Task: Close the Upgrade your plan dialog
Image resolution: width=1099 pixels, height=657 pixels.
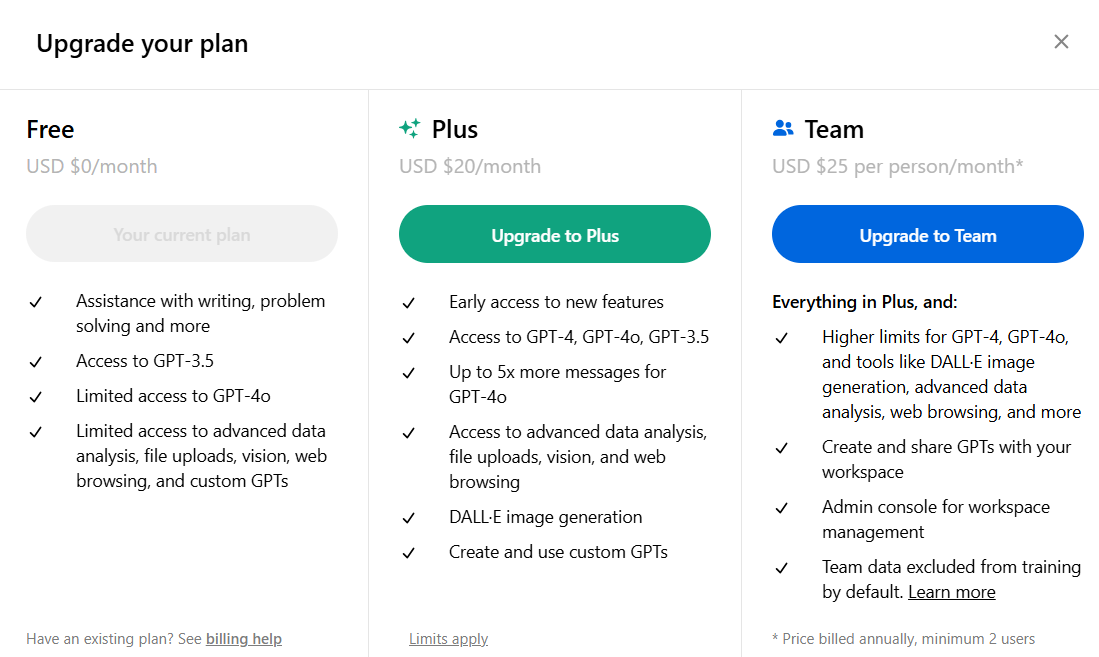Action: point(1061,42)
